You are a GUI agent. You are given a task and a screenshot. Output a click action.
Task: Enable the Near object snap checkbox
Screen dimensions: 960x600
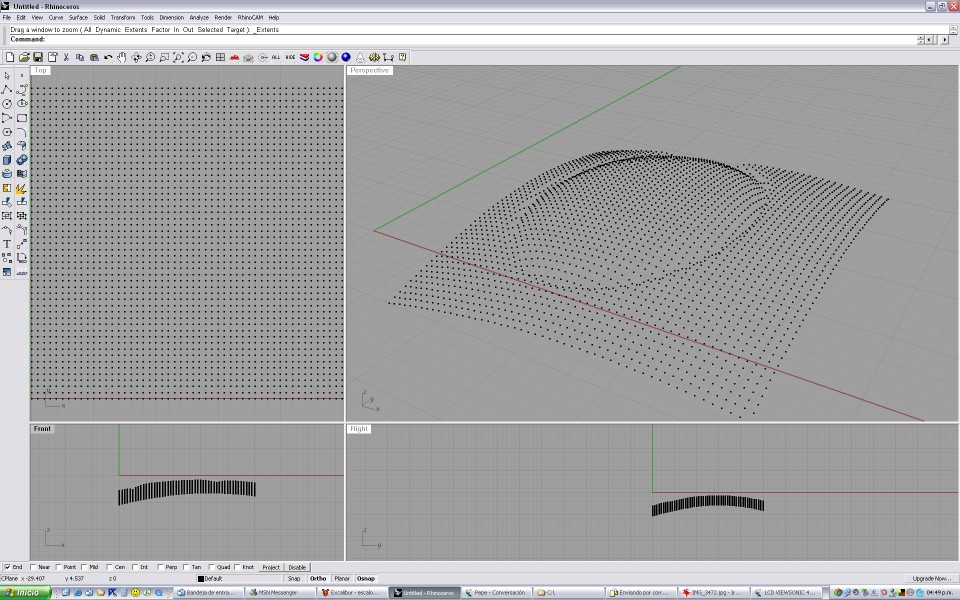(x=33, y=567)
